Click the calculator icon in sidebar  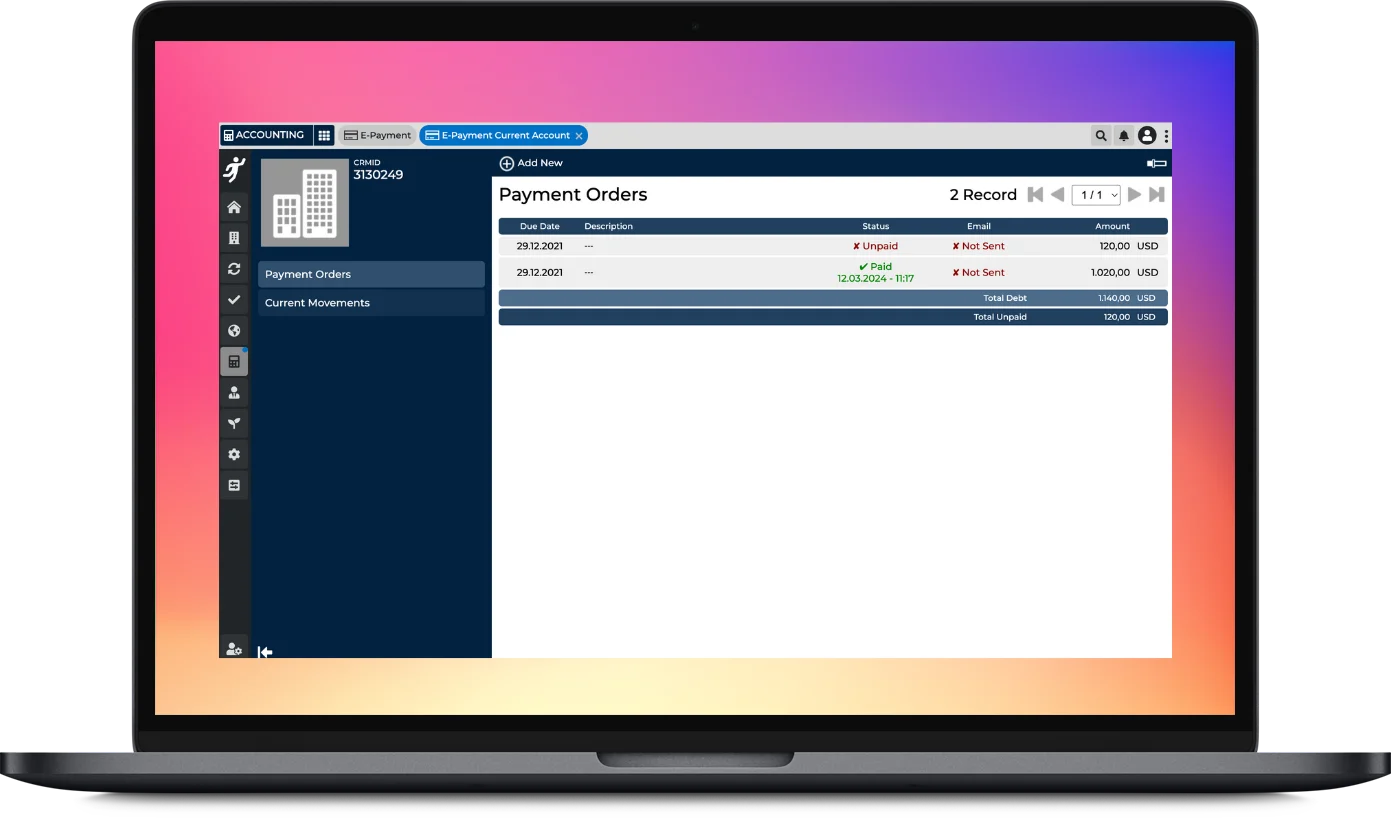[234, 362]
